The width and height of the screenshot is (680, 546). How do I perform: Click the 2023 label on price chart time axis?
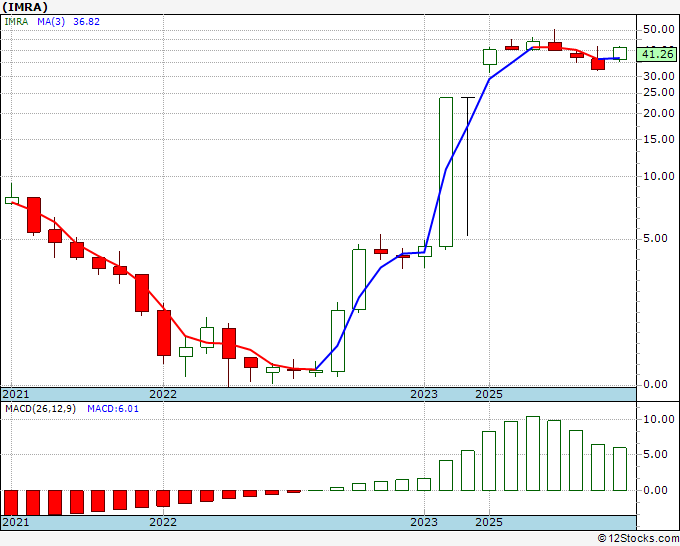click(424, 394)
